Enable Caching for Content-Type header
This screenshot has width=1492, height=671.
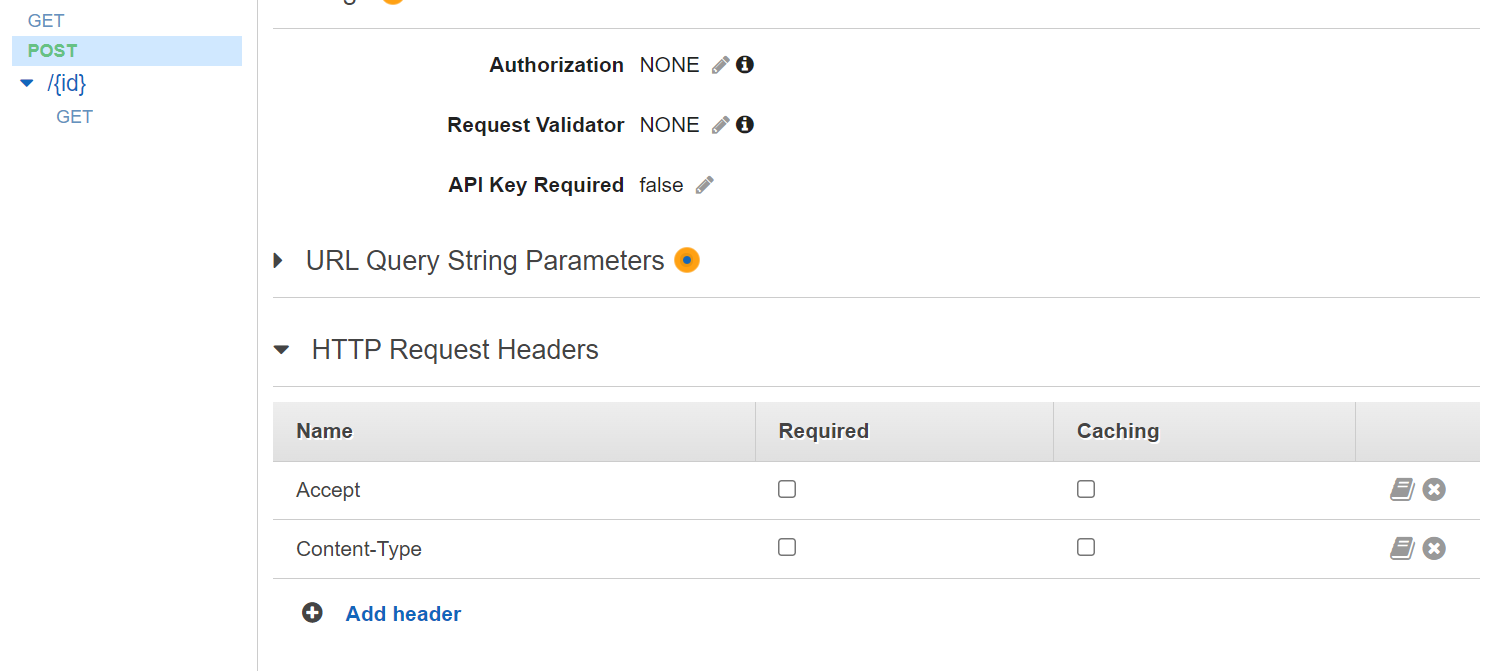pyautogui.click(x=1086, y=547)
